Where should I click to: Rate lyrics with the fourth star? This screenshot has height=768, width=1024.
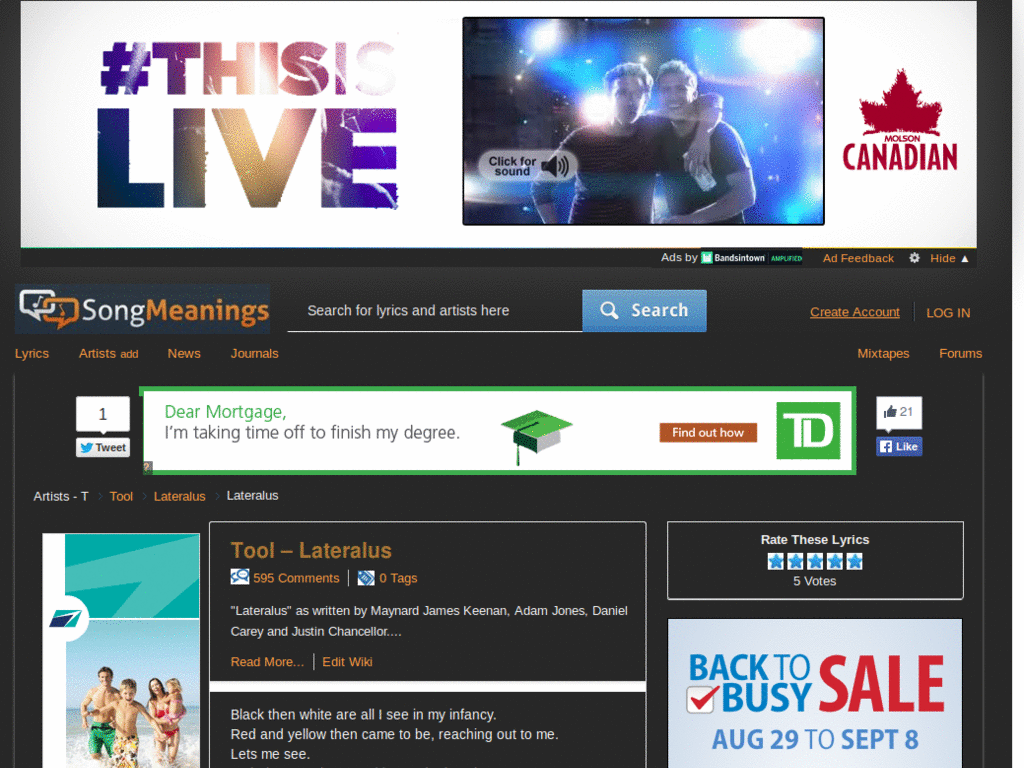coord(834,561)
